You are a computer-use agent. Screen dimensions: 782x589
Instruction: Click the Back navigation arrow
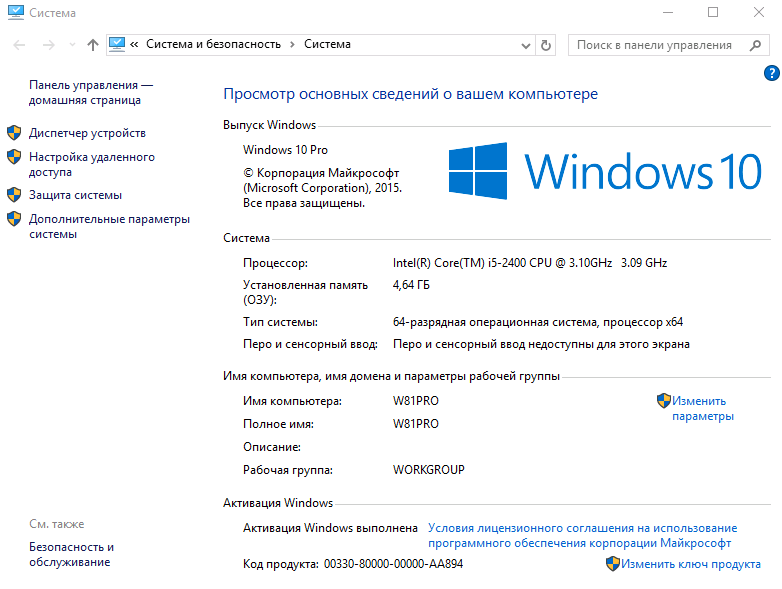click(19, 45)
